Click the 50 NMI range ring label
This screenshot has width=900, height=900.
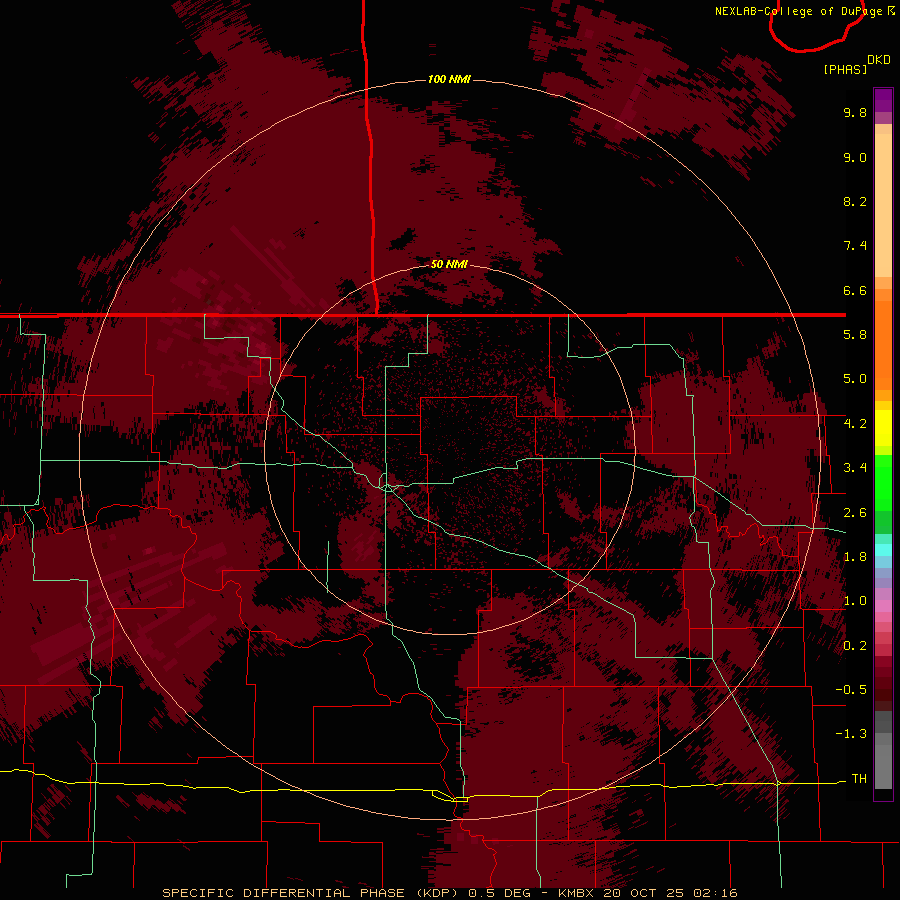coord(449,264)
